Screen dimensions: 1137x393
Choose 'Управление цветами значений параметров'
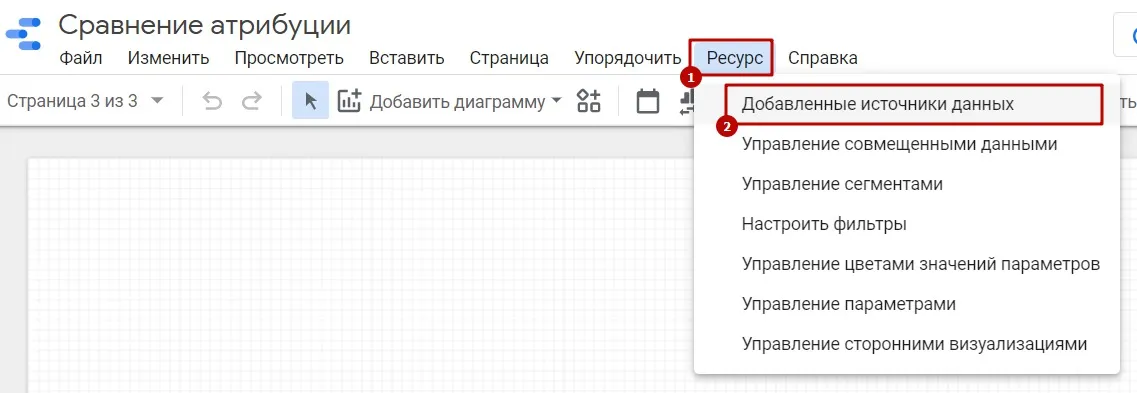tap(906, 264)
